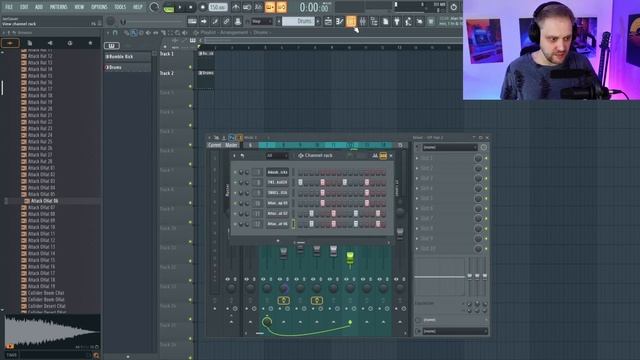Viewport: 640px width, 360px height.
Task: Toggle highlighted step/piano roll view icon in Channel rack
Action: click(383, 156)
